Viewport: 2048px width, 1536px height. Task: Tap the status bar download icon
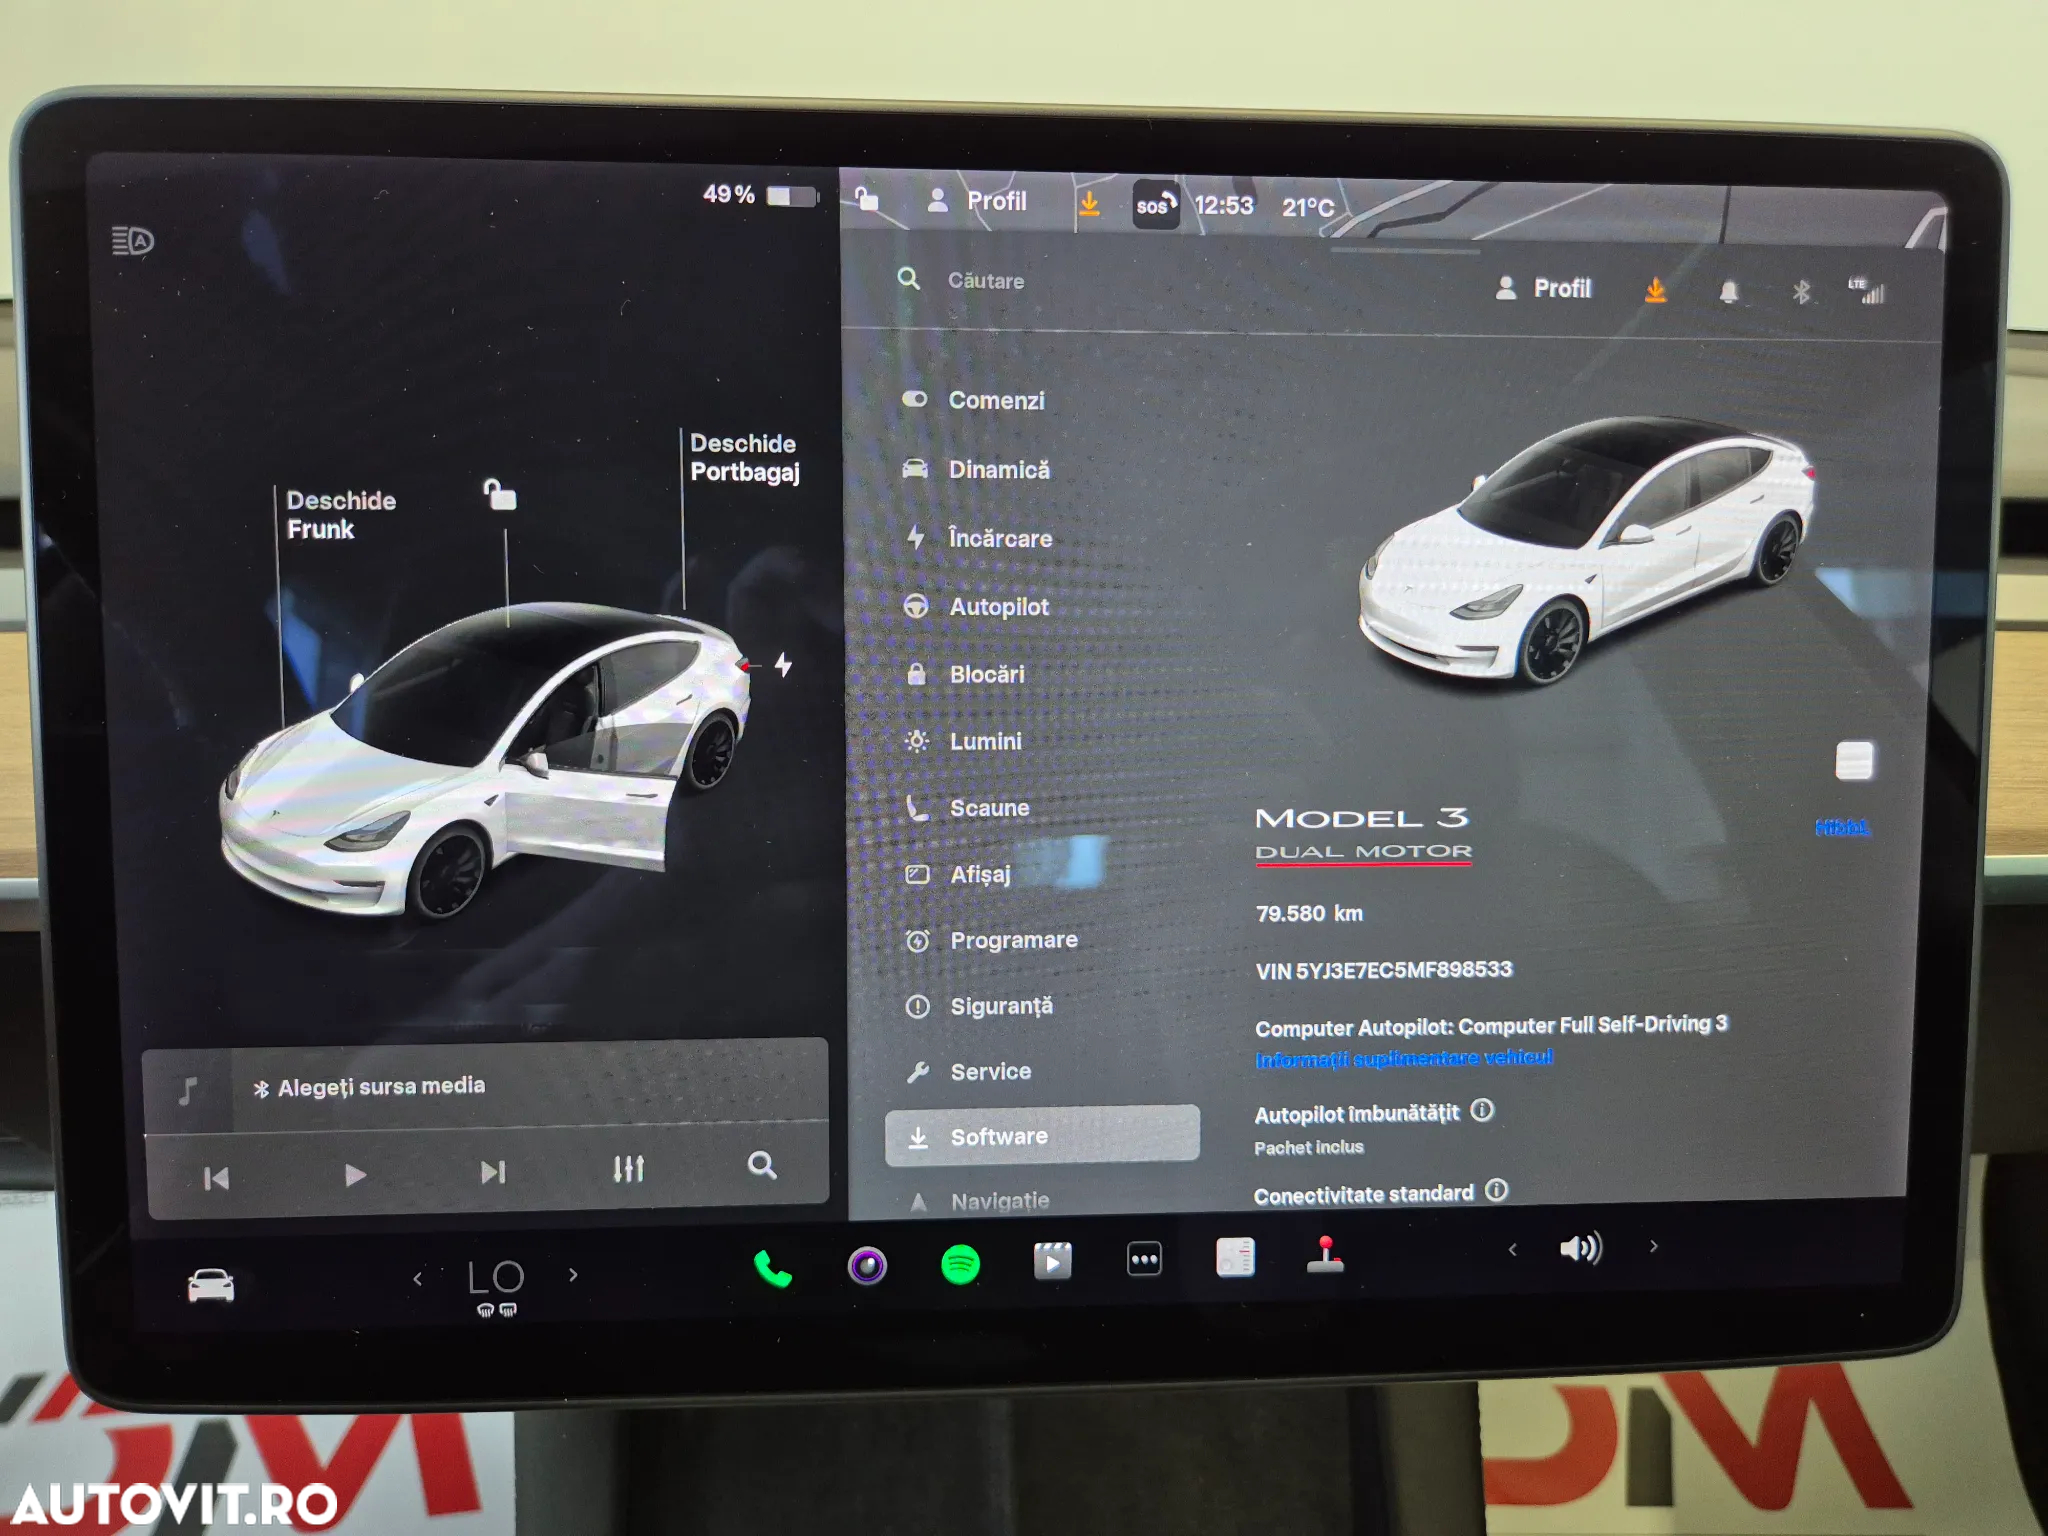(x=1090, y=203)
